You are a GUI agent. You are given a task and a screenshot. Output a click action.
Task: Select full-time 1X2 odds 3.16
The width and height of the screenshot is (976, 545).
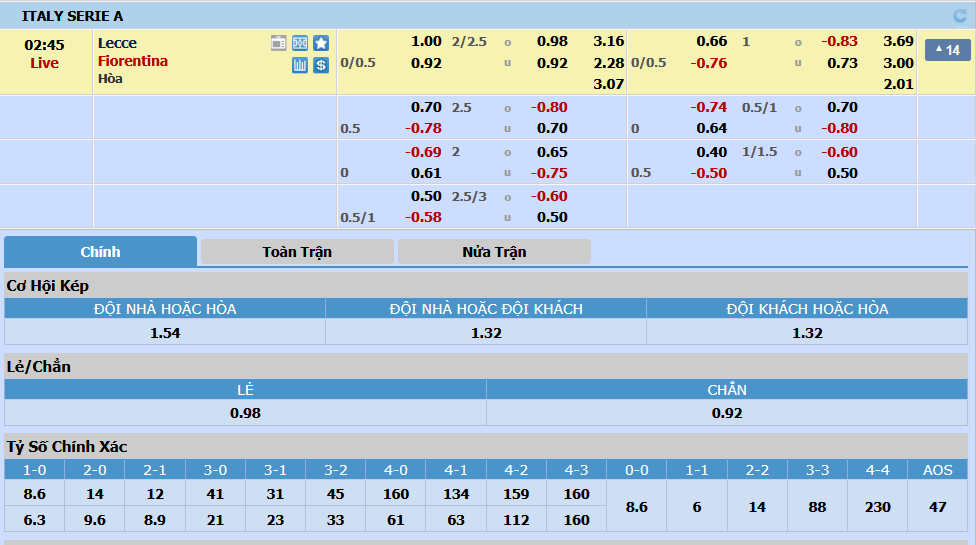[x=608, y=42]
